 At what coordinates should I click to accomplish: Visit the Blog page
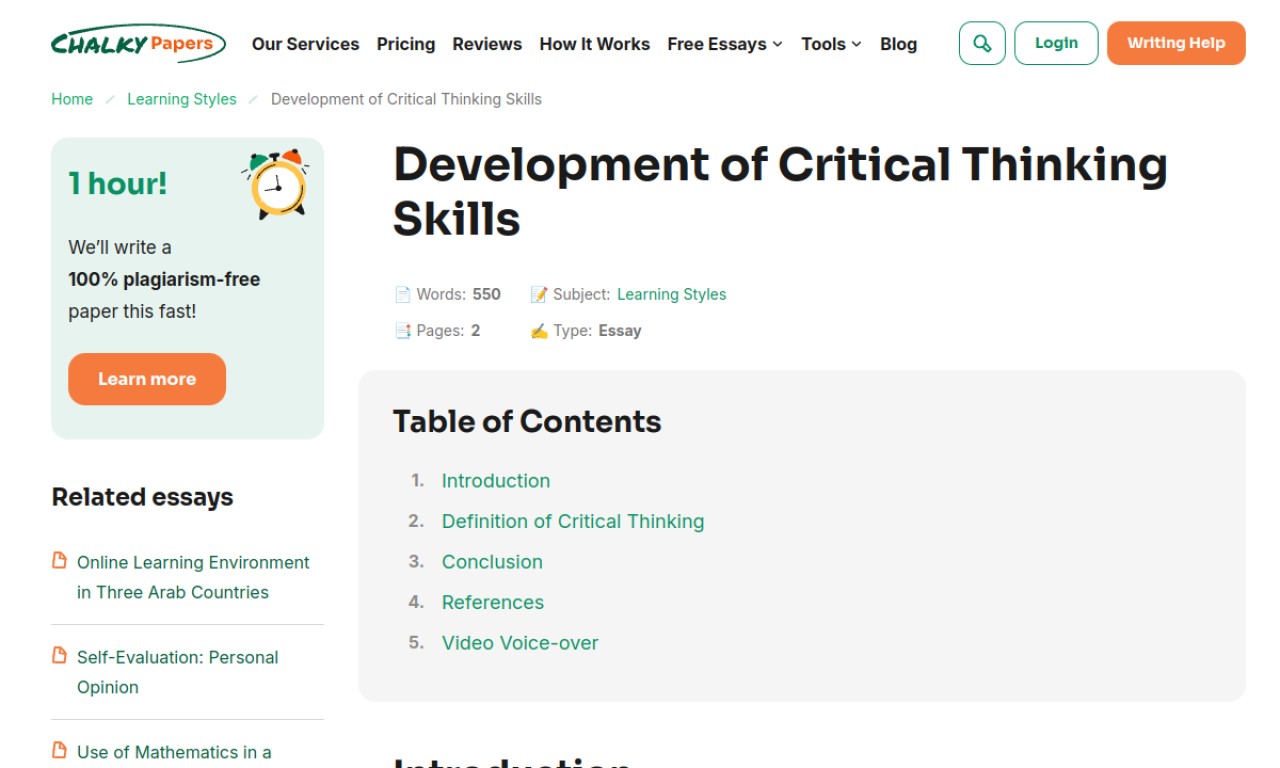click(898, 44)
